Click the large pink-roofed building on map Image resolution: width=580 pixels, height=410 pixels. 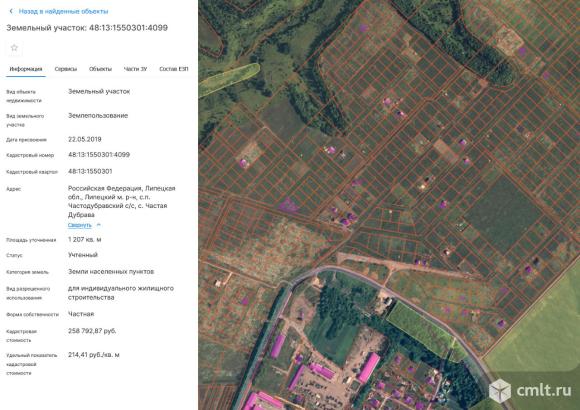[368, 367]
